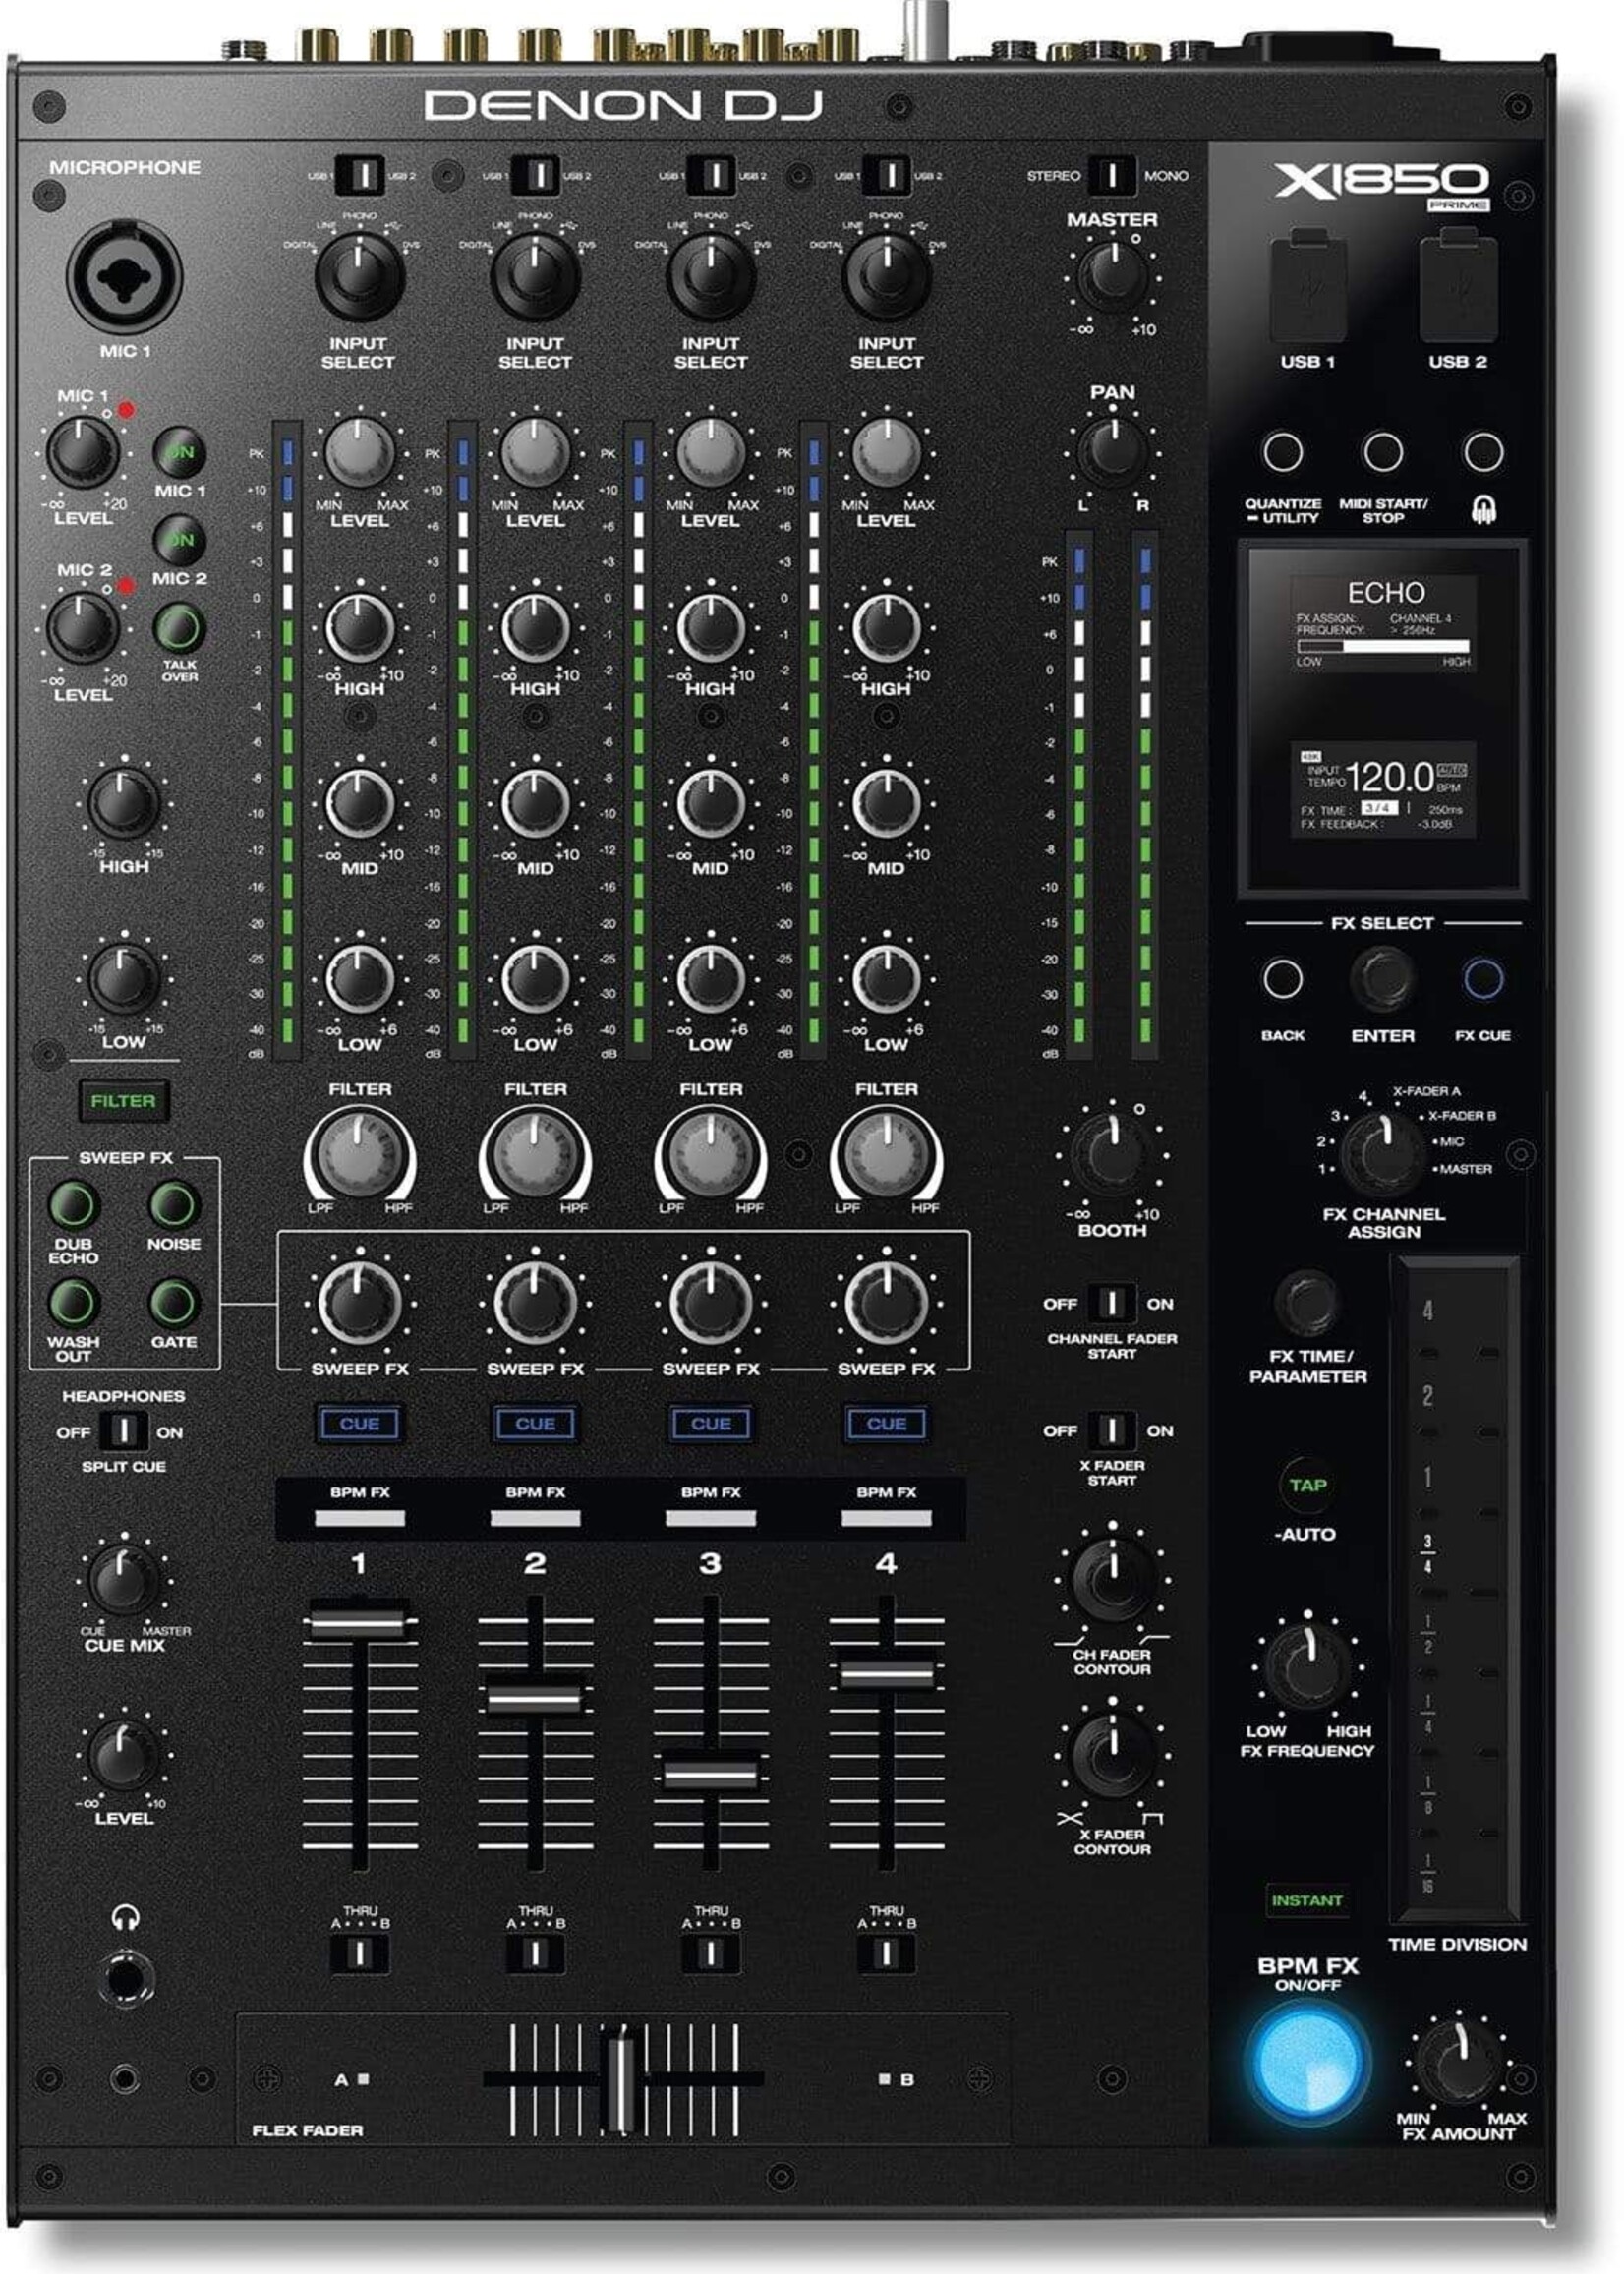Click the PAN knob
Image resolution: width=1624 pixels, height=2274 pixels.
pos(1111,450)
